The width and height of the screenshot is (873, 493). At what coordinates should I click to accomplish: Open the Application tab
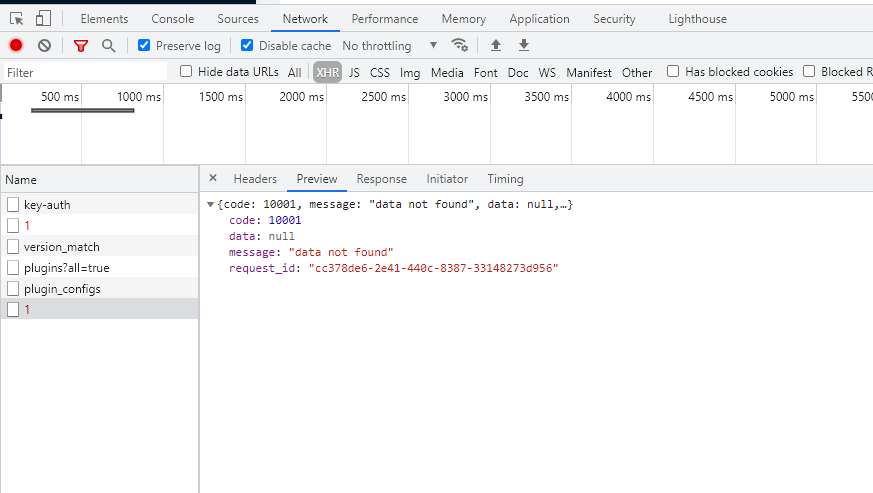[540, 19]
